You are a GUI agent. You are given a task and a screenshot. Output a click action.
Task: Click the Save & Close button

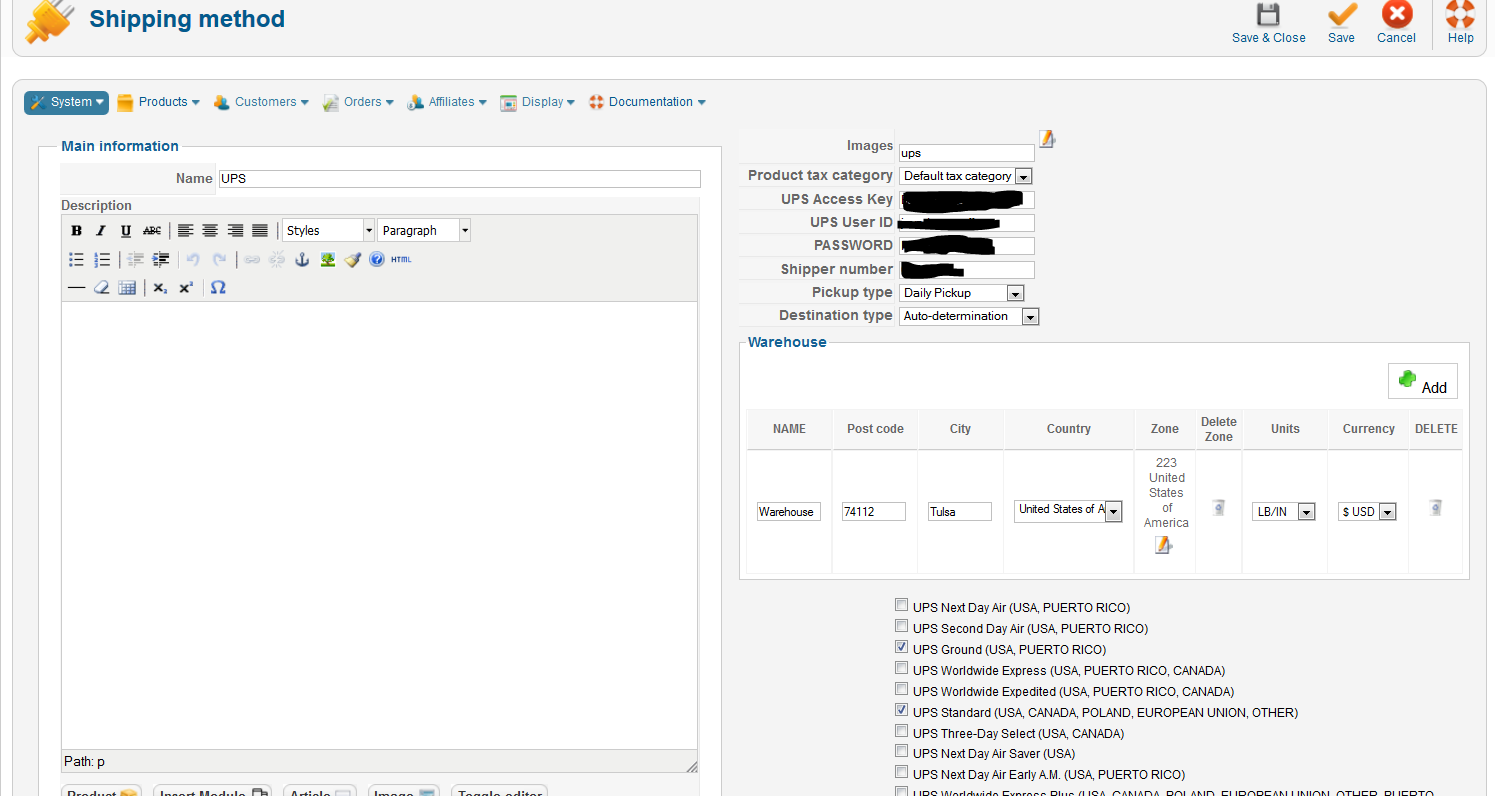[1268, 24]
